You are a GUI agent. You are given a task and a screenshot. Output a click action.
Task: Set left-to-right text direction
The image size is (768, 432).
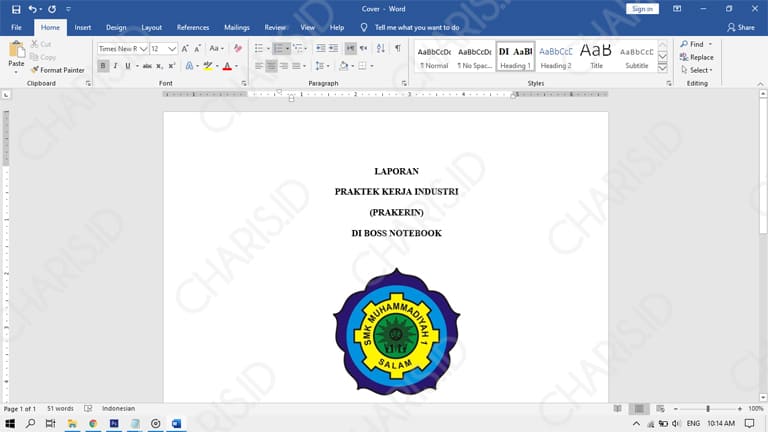click(350, 48)
